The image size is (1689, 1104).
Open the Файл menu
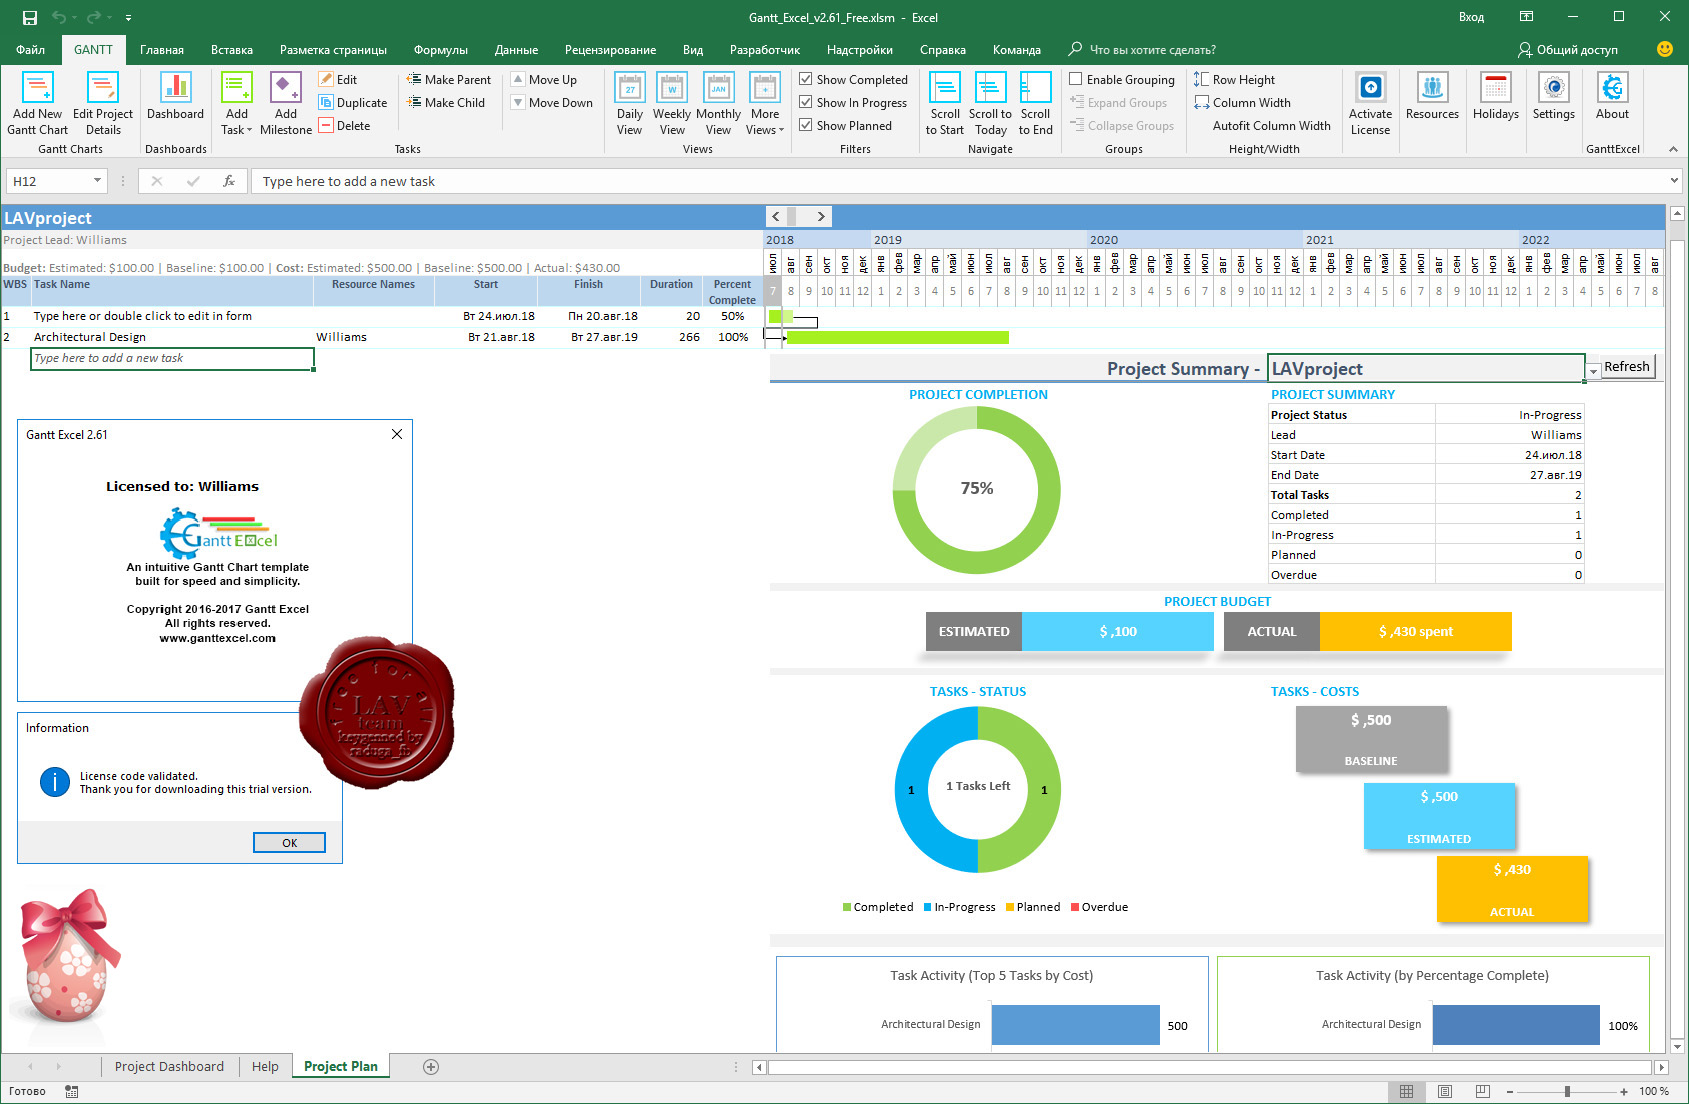pyautogui.click(x=30, y=49)
